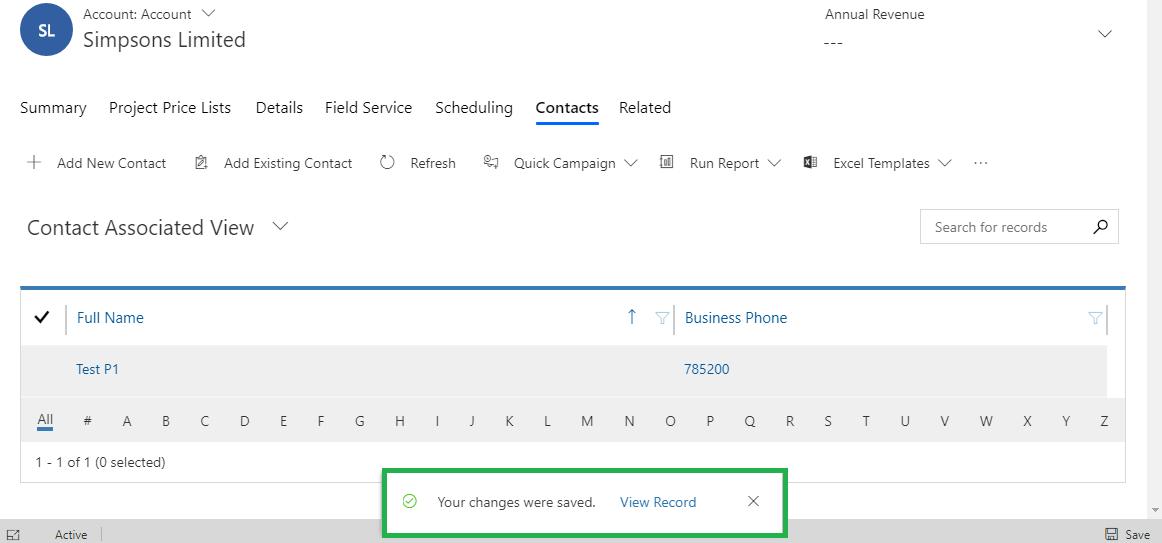
Task: Filter contacts by letter P
Action: click(710, 422)
